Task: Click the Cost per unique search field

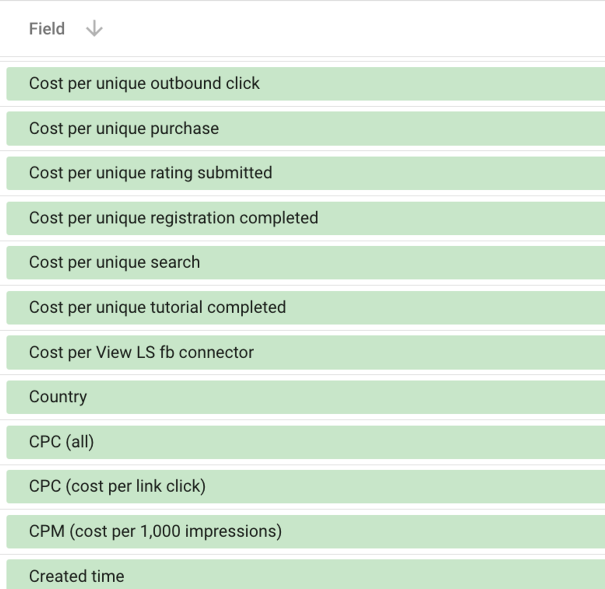Action: [114, 262]
